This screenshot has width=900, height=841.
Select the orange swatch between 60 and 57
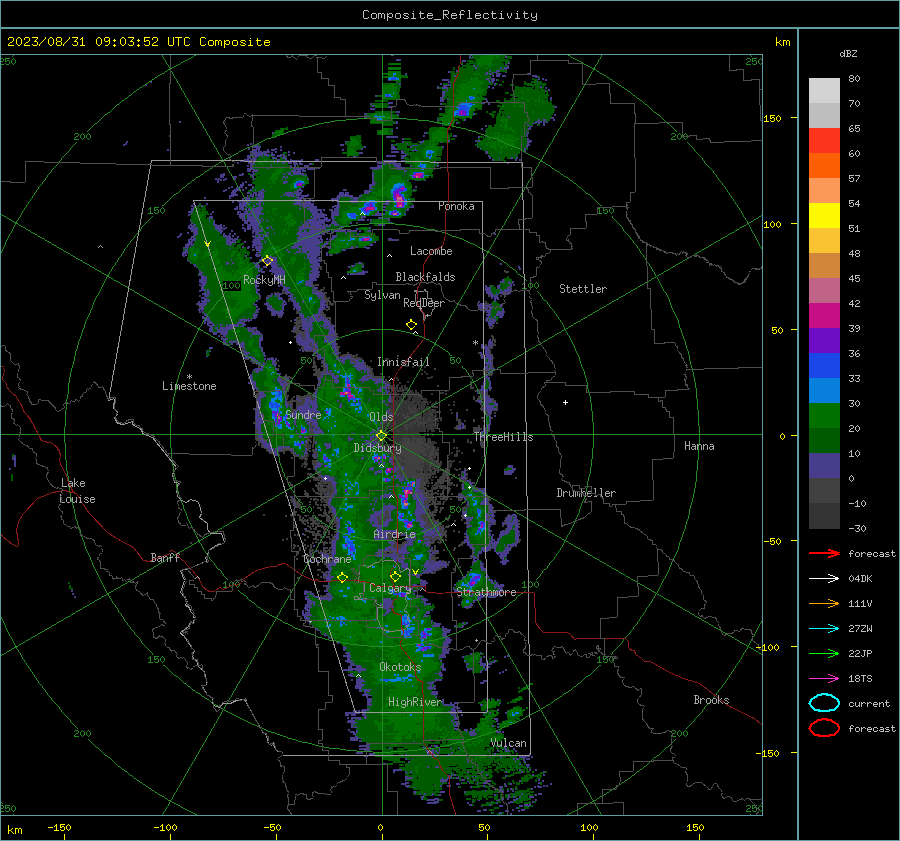pyautogui.click(x=824, y=165)
